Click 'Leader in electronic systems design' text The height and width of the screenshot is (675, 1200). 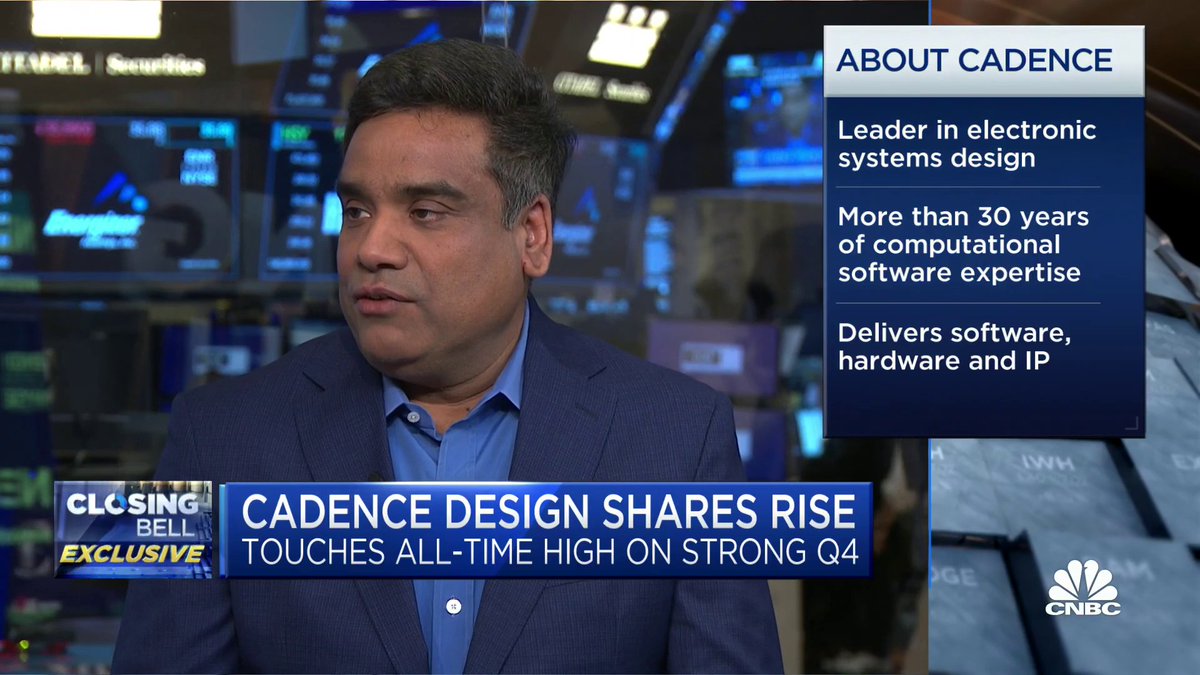tap(967, 144)
